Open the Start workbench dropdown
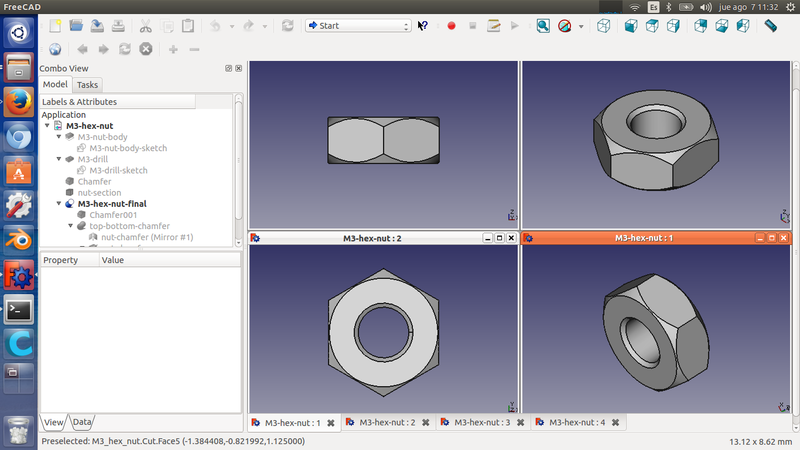Image resolution: width=800 pixels, height=450 pixels. tap(358, 25)
